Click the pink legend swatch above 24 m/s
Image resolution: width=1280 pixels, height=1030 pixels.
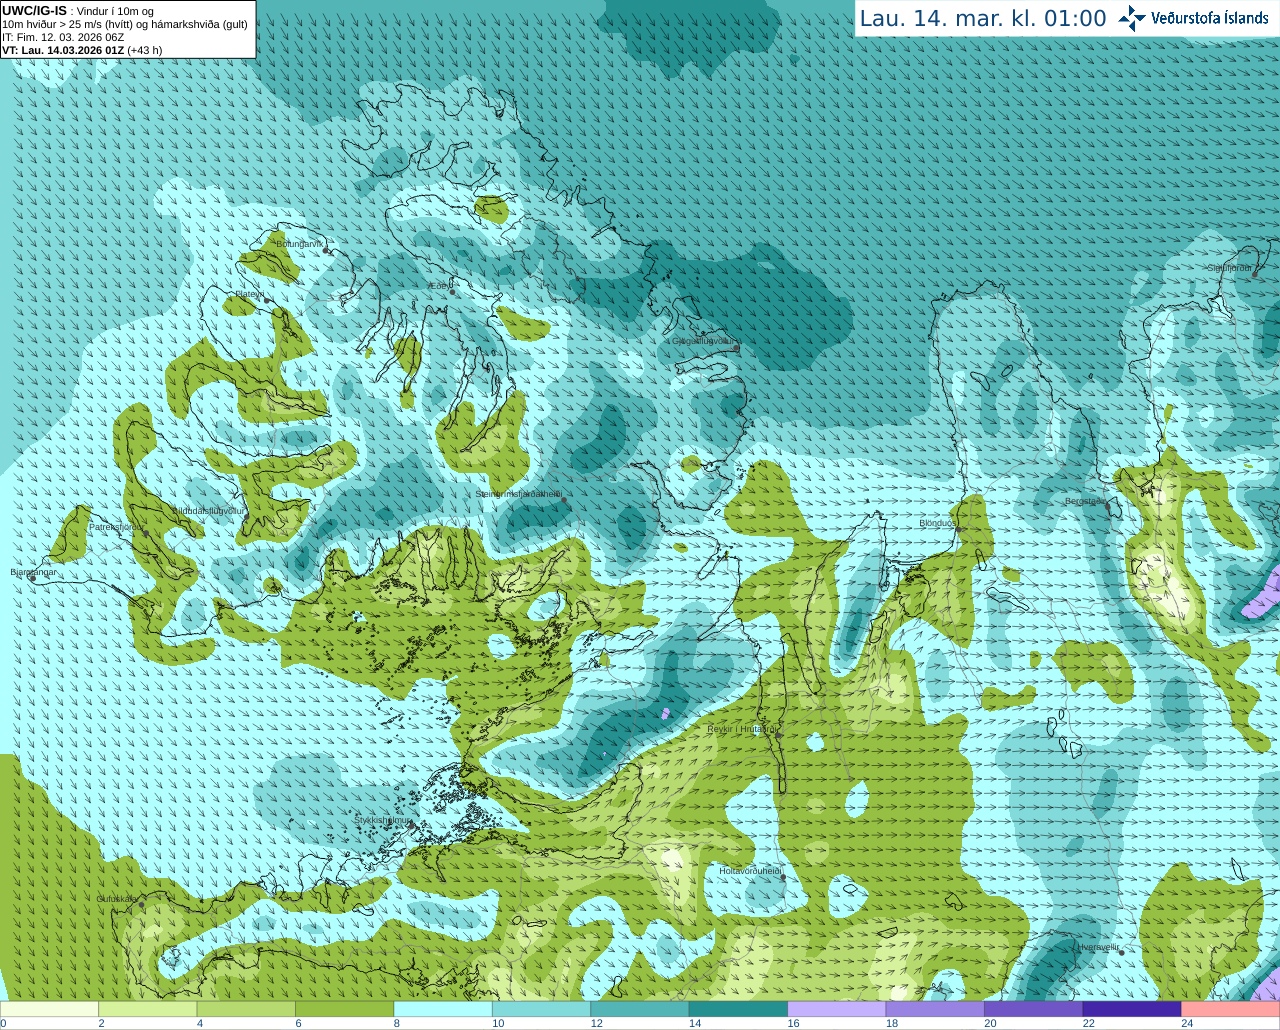[1231, 1009]
